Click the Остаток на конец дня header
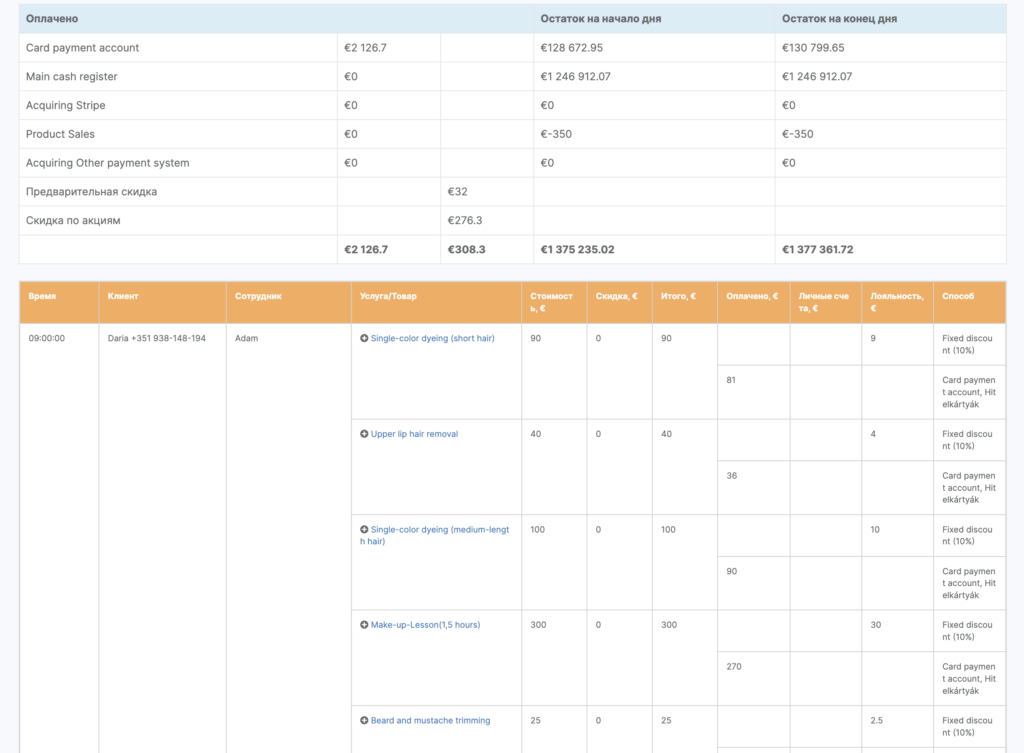1024x753 pixels. pos(839,19)
